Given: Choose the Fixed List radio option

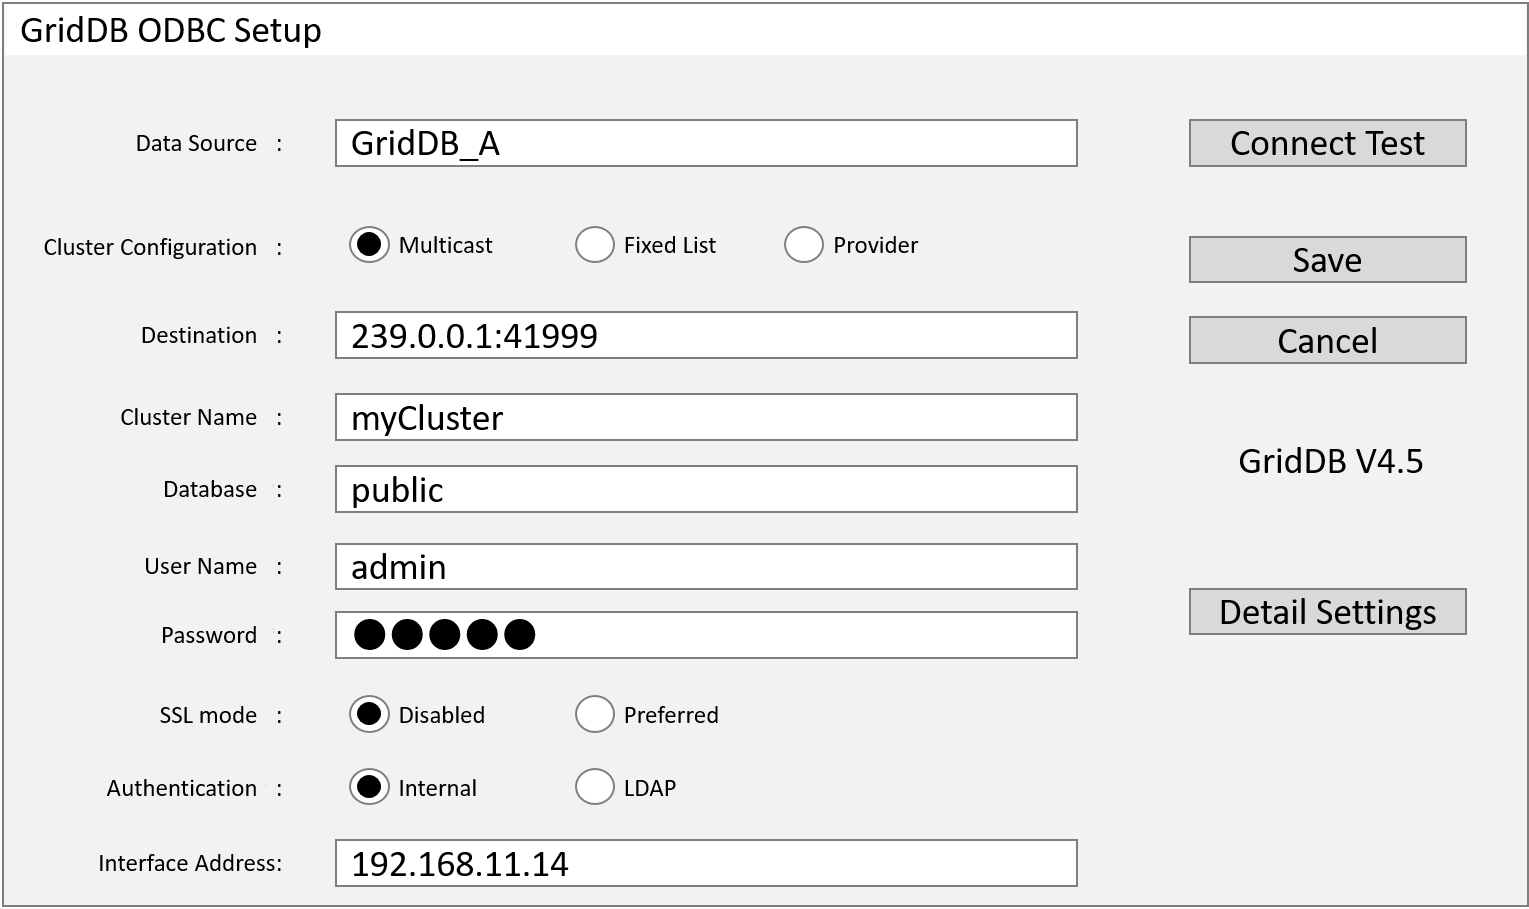Looking at the screenshot, I should pyautogui.click(x=594, y=245).
